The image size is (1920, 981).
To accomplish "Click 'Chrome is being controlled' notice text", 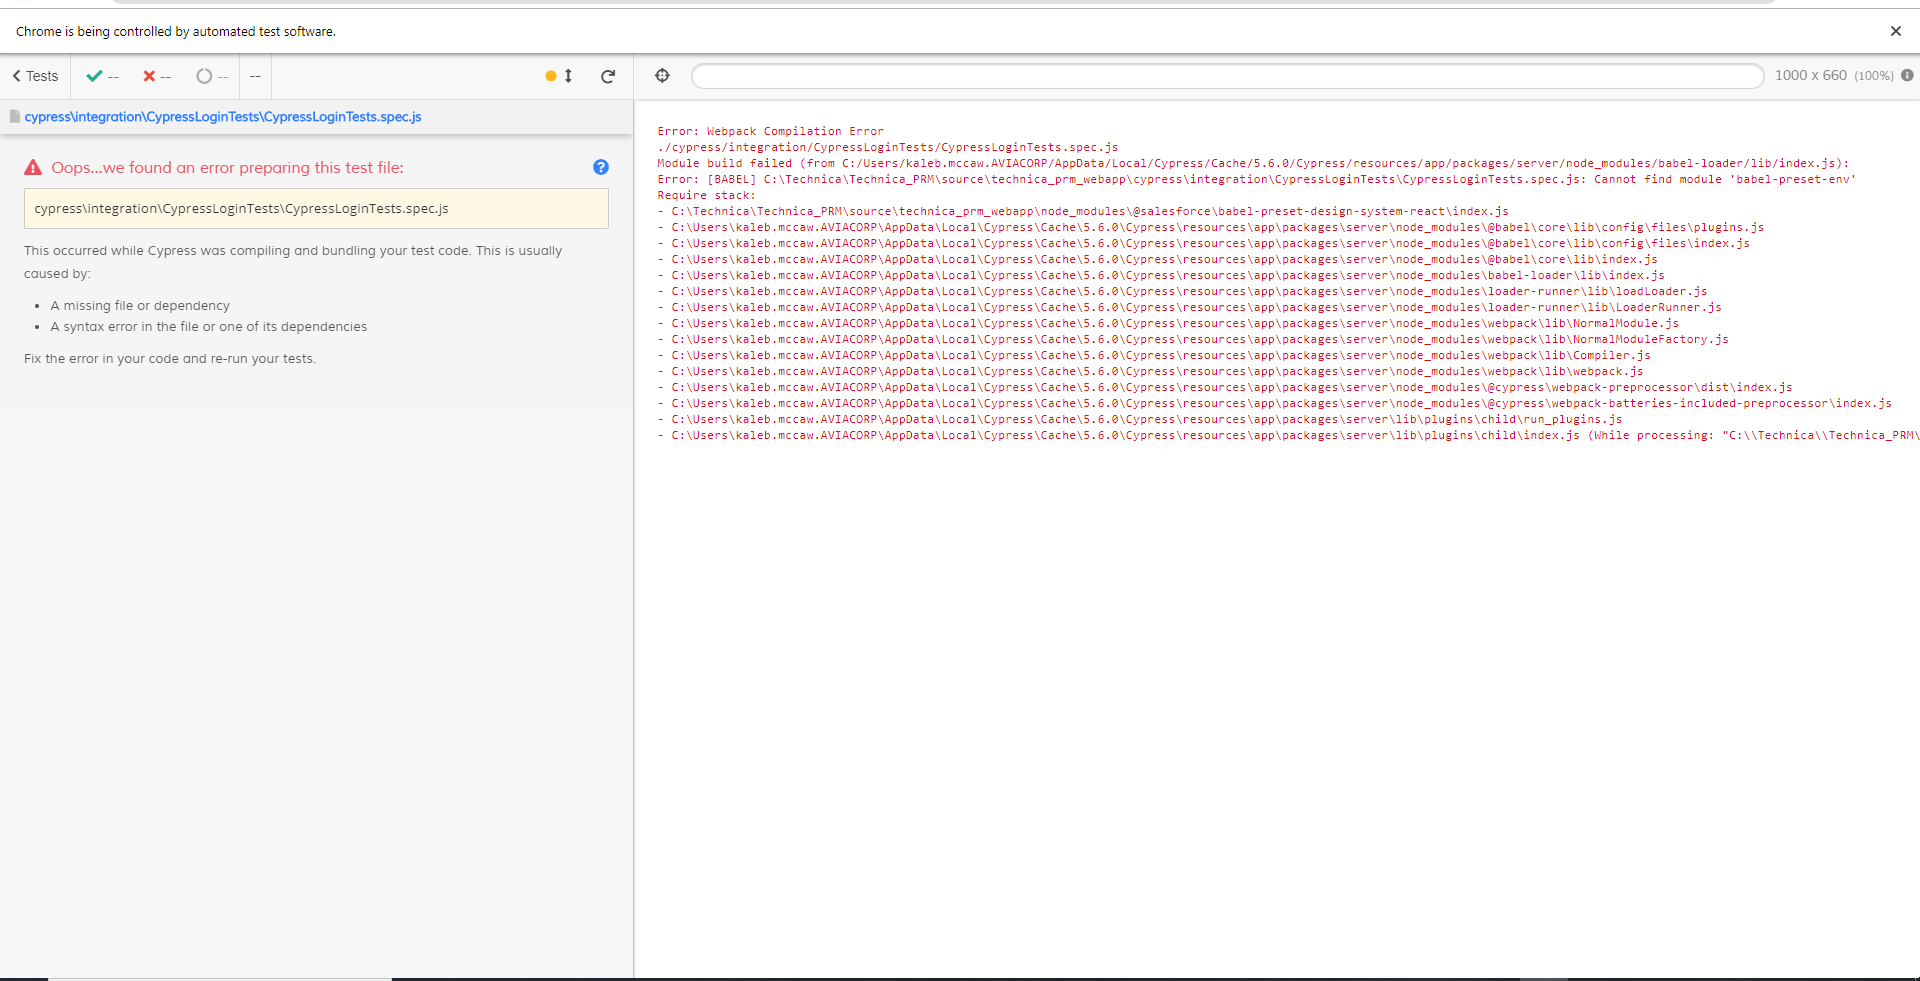I will [176, 32].
